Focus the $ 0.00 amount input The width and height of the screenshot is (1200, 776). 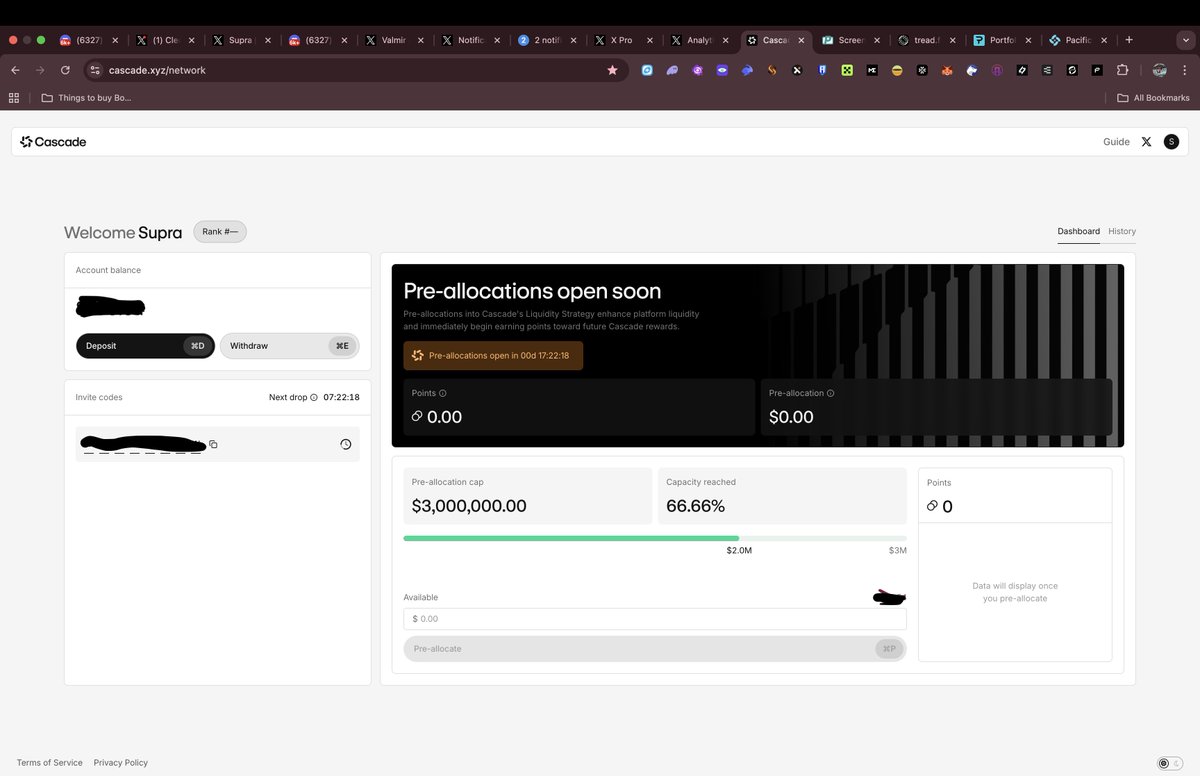[655, 619]
